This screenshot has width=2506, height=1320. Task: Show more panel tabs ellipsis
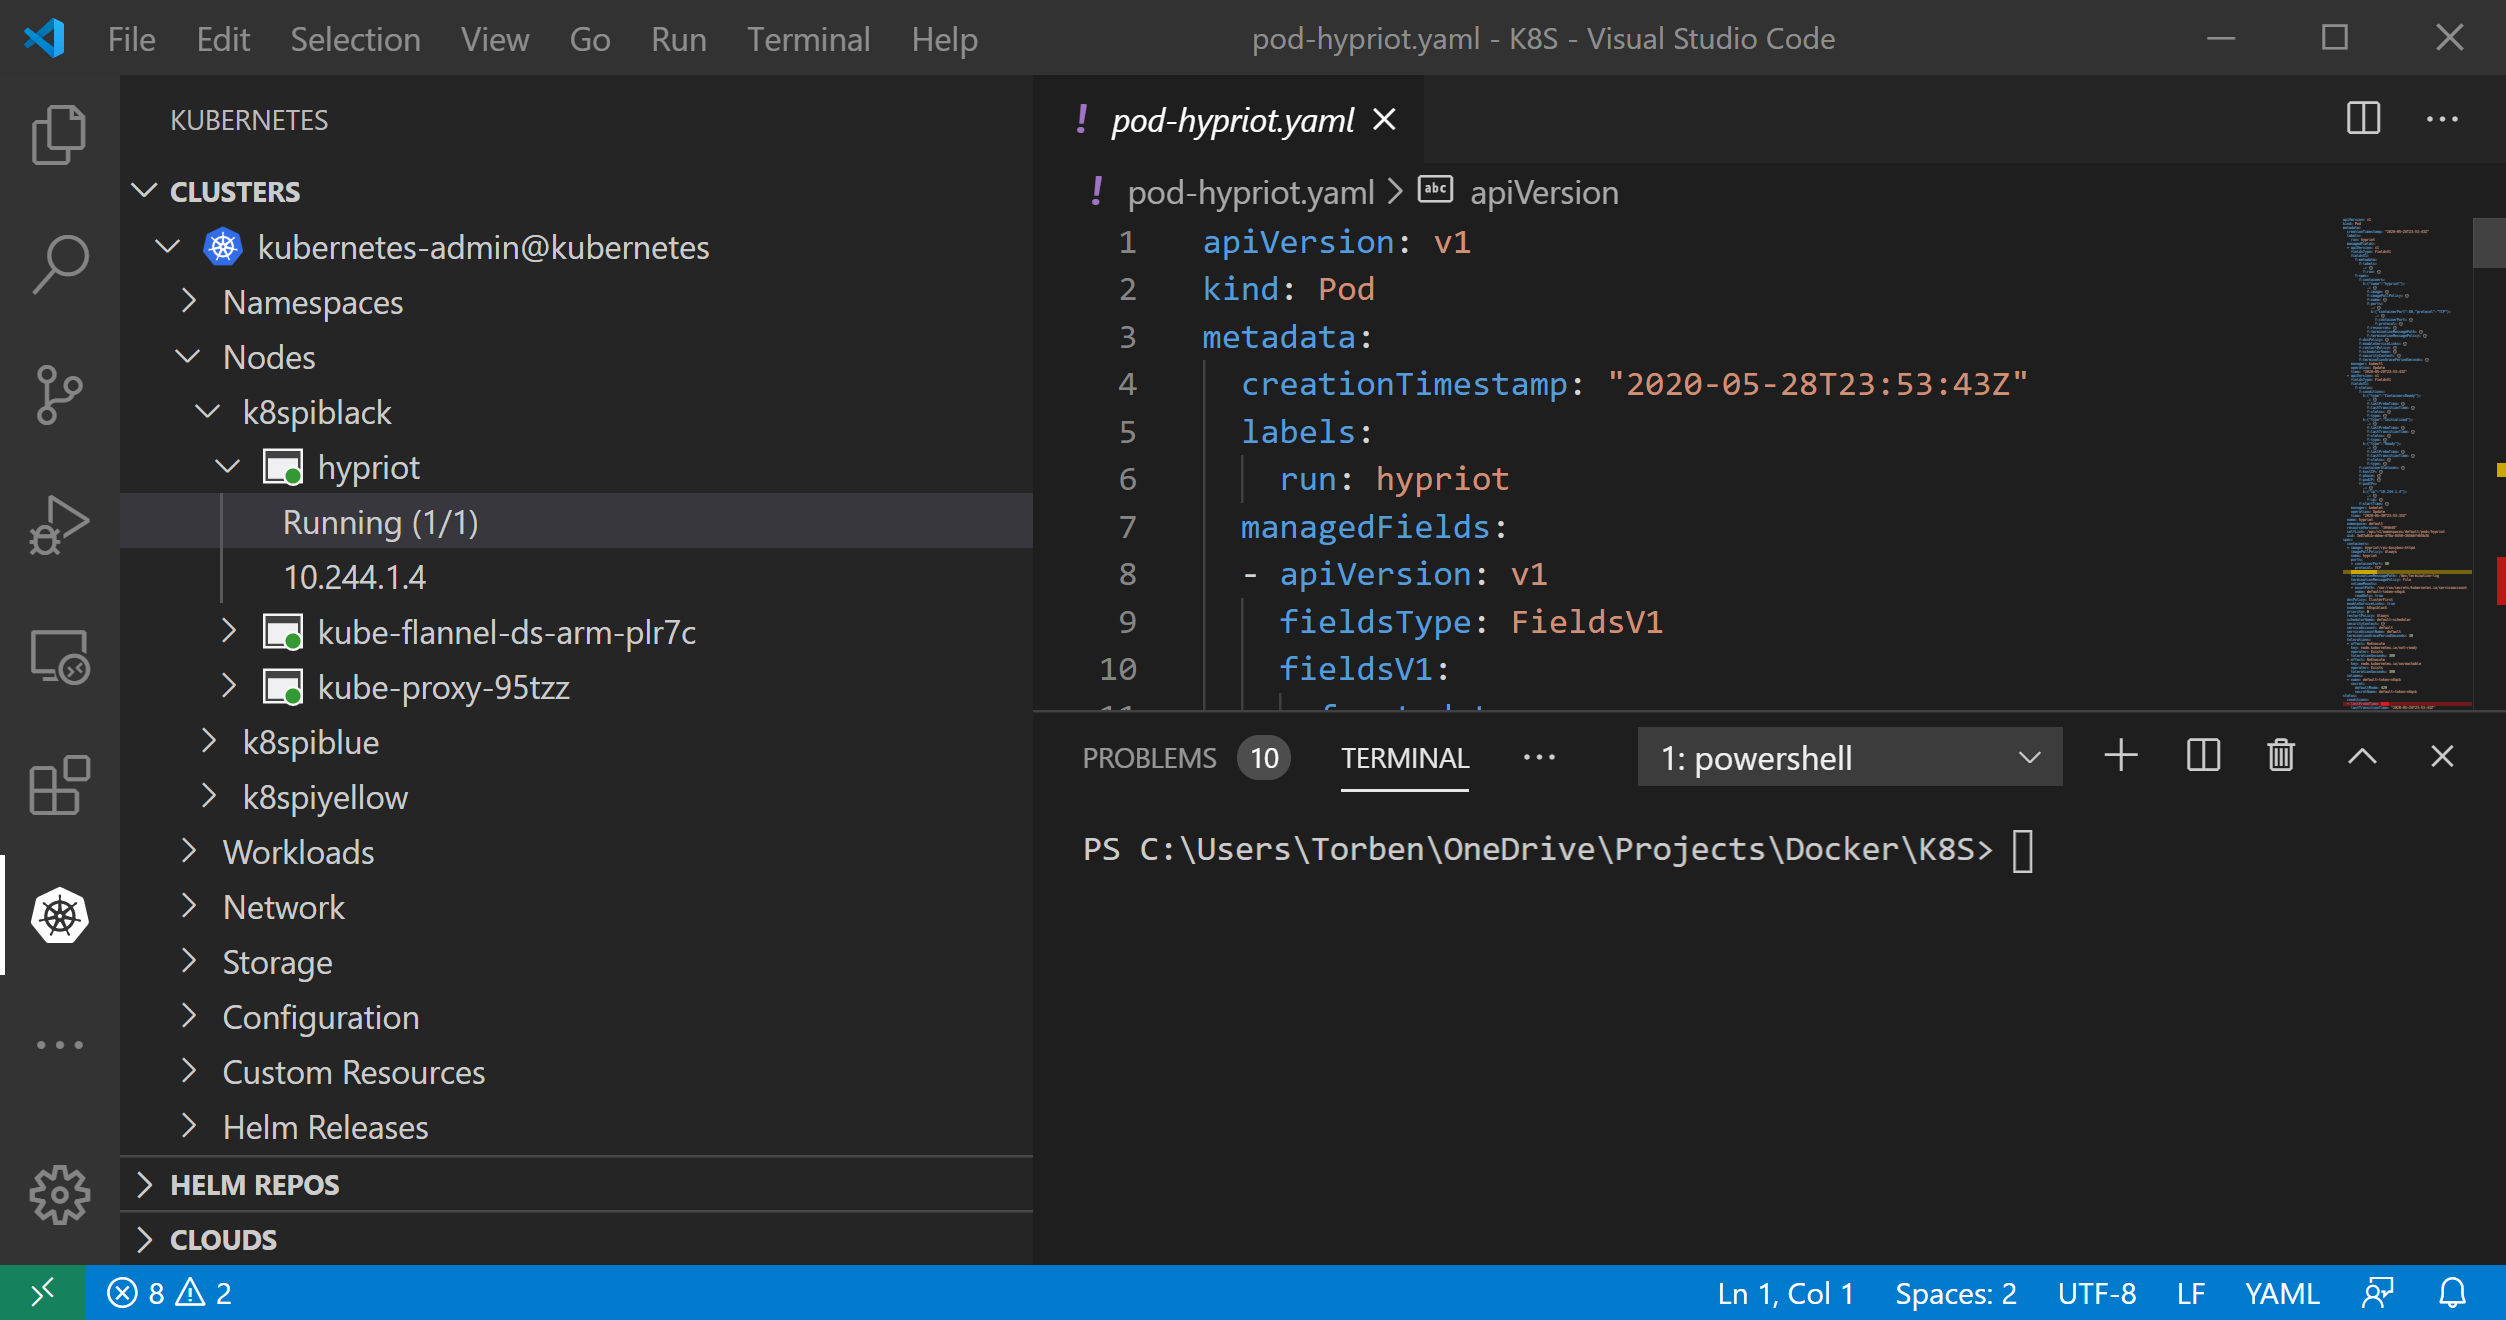tap(1539, 757)
